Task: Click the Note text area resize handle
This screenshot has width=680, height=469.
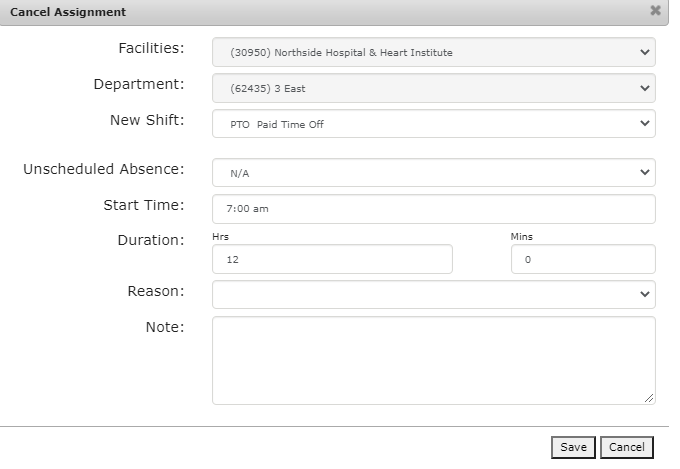Action: 649,398
